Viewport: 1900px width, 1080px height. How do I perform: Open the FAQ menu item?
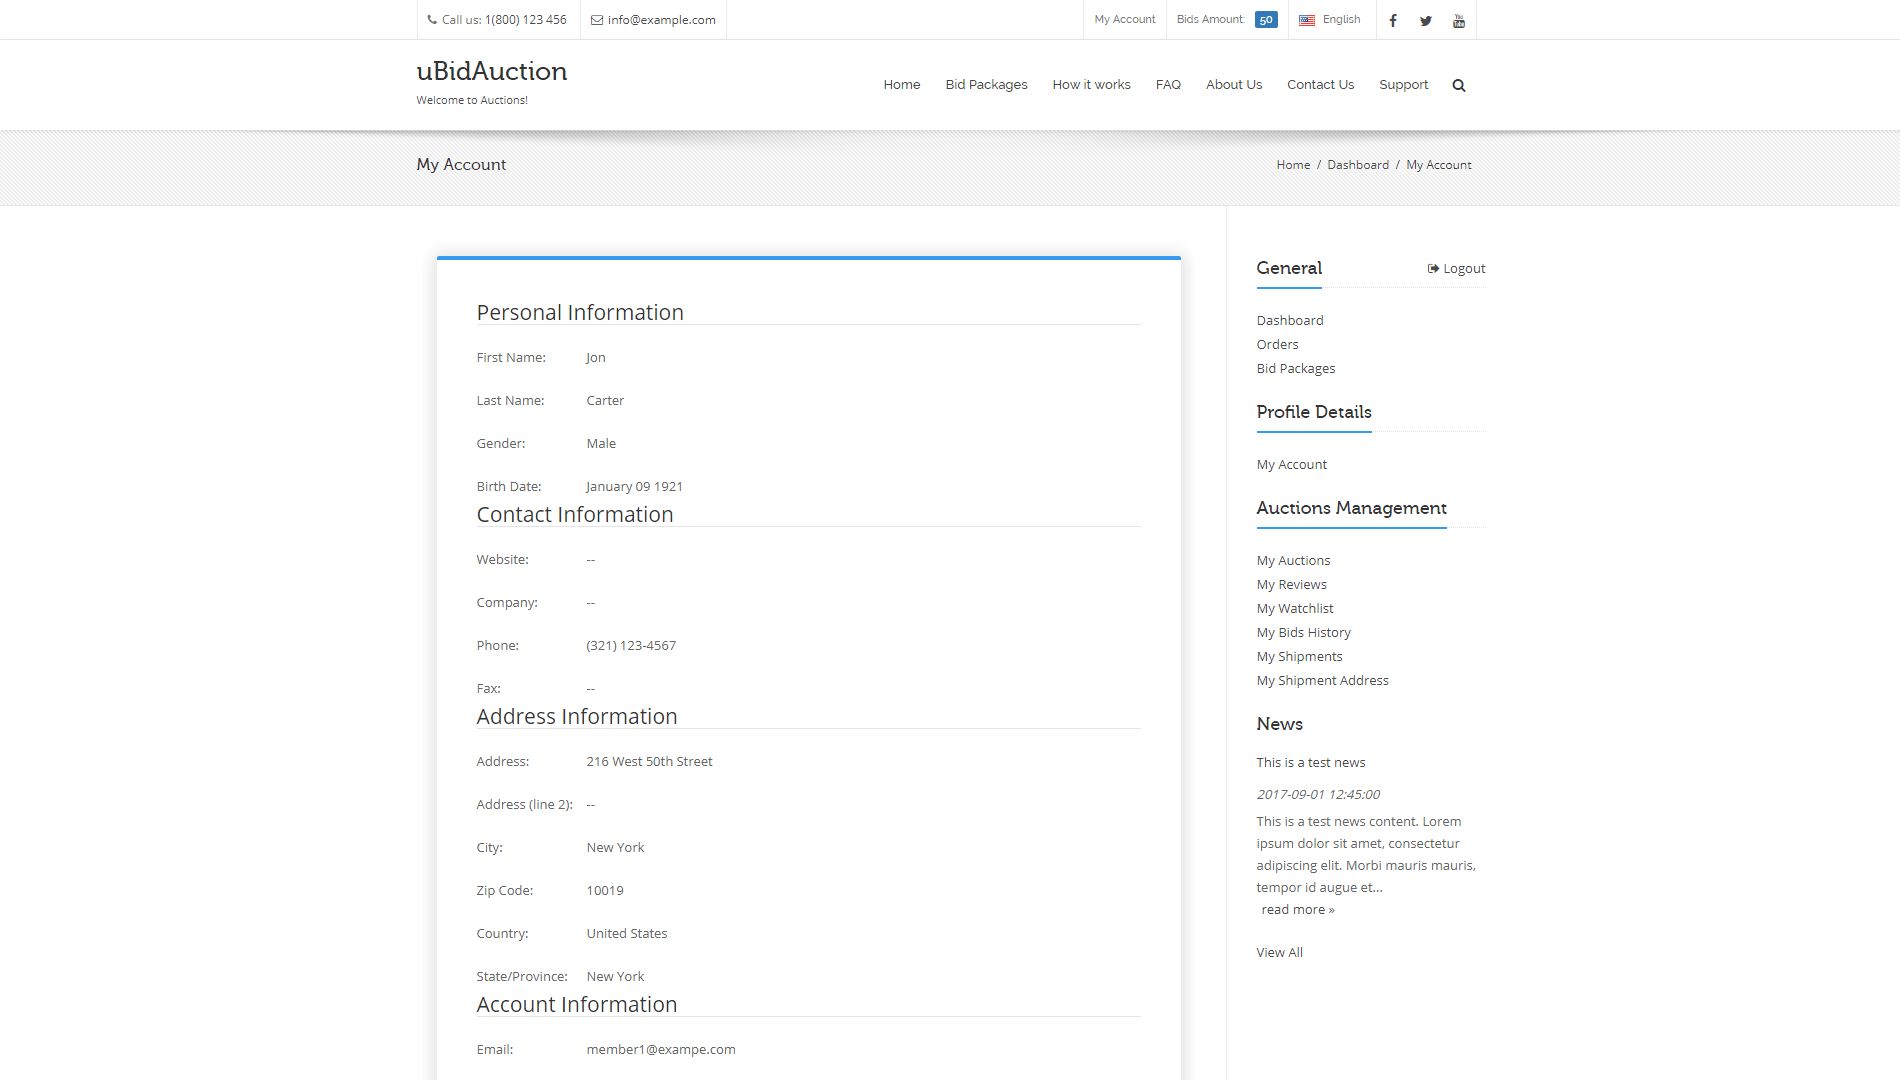[x=1167, y=85]
